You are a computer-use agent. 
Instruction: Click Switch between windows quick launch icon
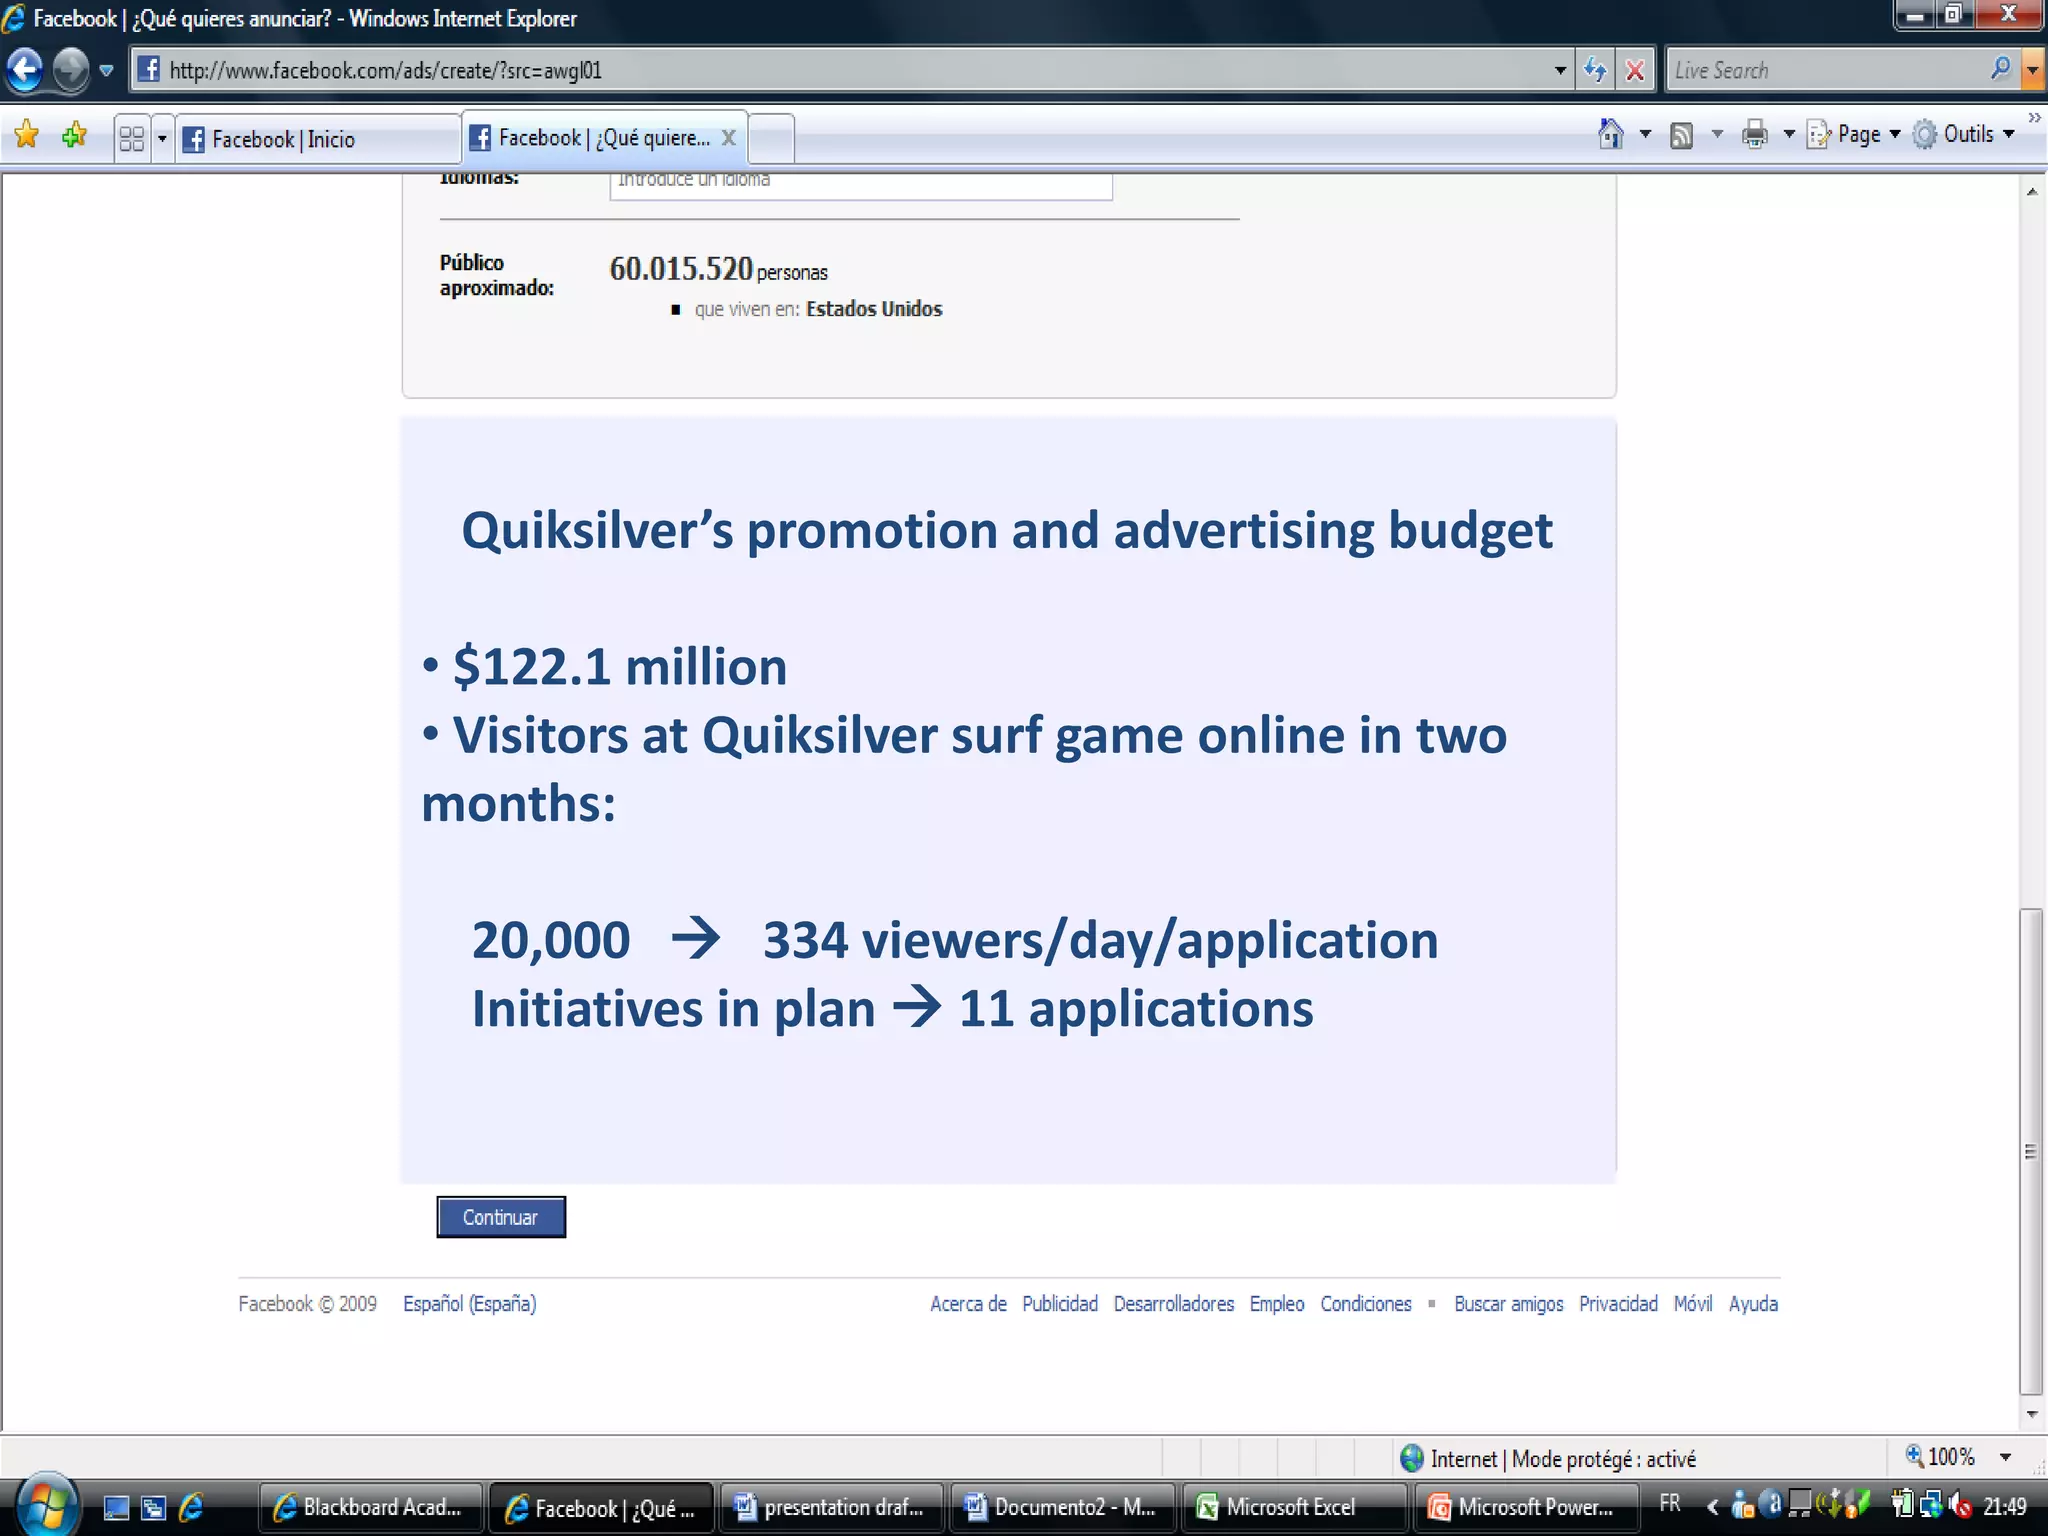point(153,1507)
